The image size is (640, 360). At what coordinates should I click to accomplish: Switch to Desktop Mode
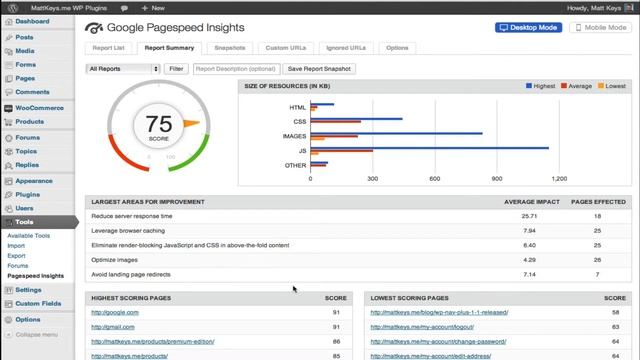coord(529,27)
